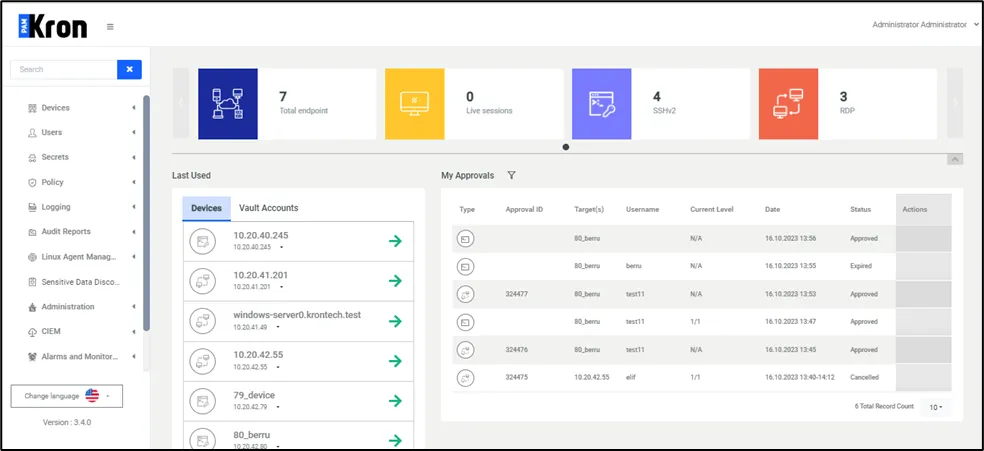
Task: Click the Users icon in the sidebar
Action: click(x=33, y=133)
